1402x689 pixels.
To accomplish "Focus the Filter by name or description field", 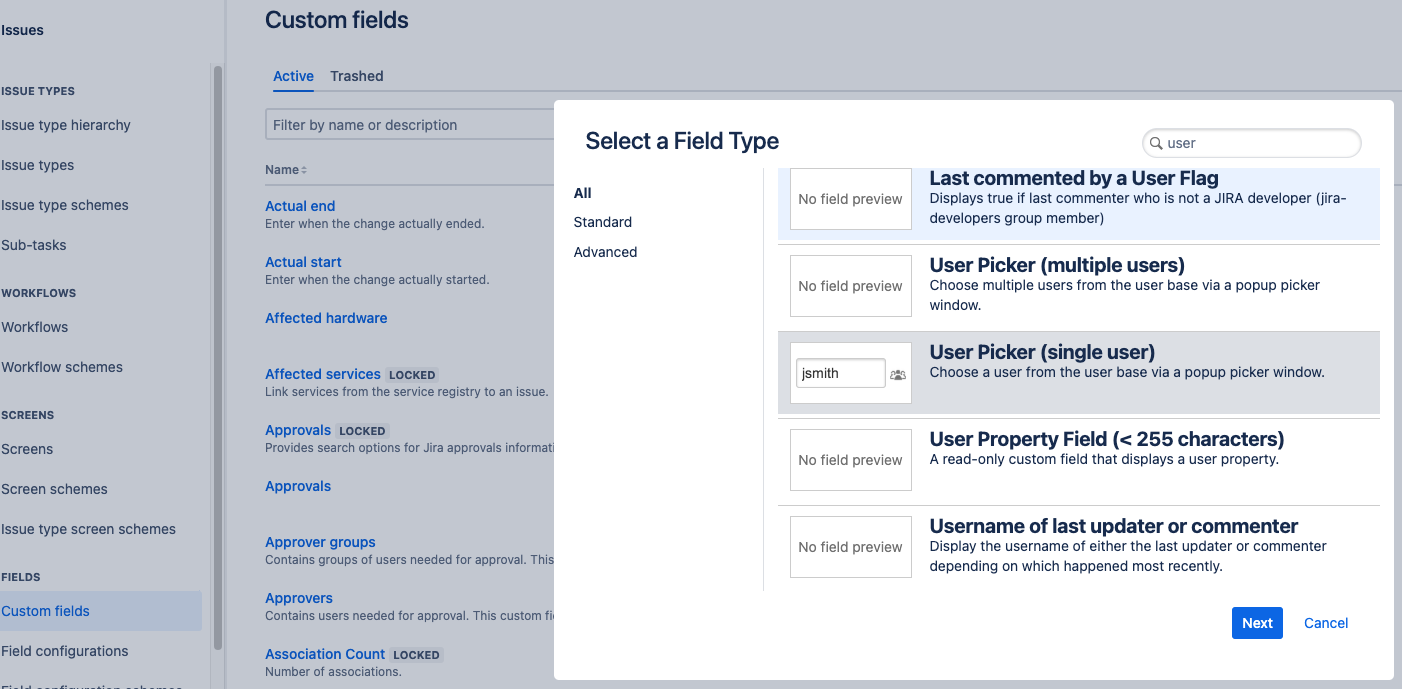I will 410,125.
